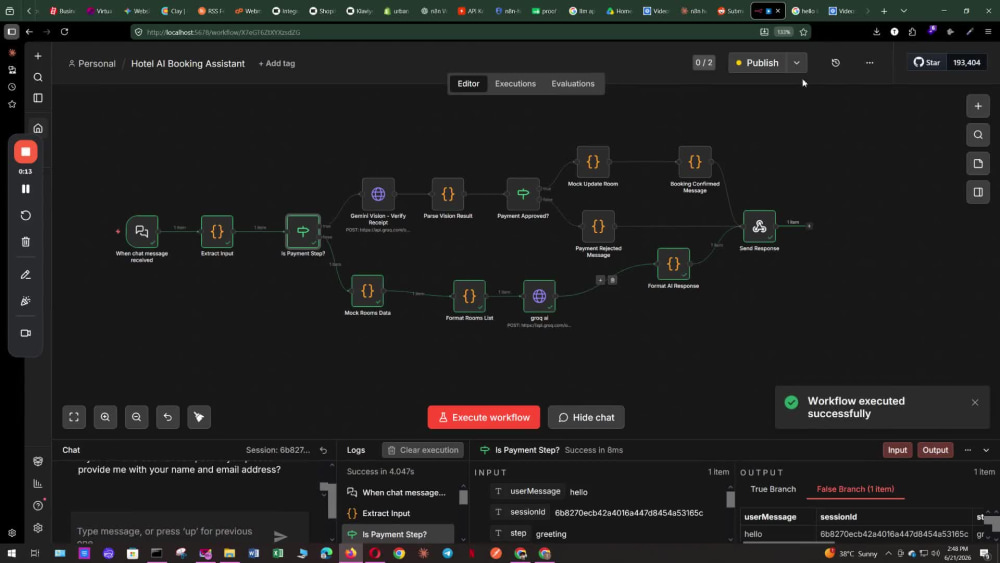The image size is (1000, 563).
Task: Click Clear execution in Logs
Action: pos(423,450)
